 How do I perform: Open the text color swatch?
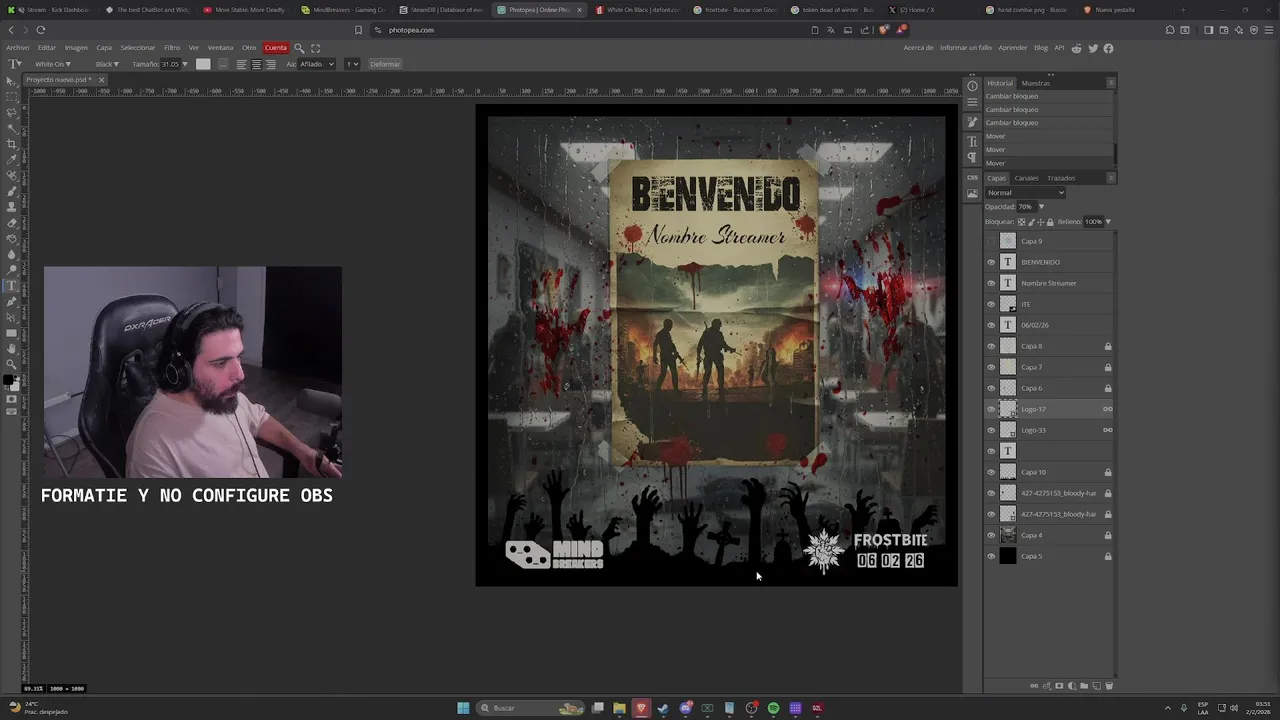pyautogui.click(x=203, y=64)
